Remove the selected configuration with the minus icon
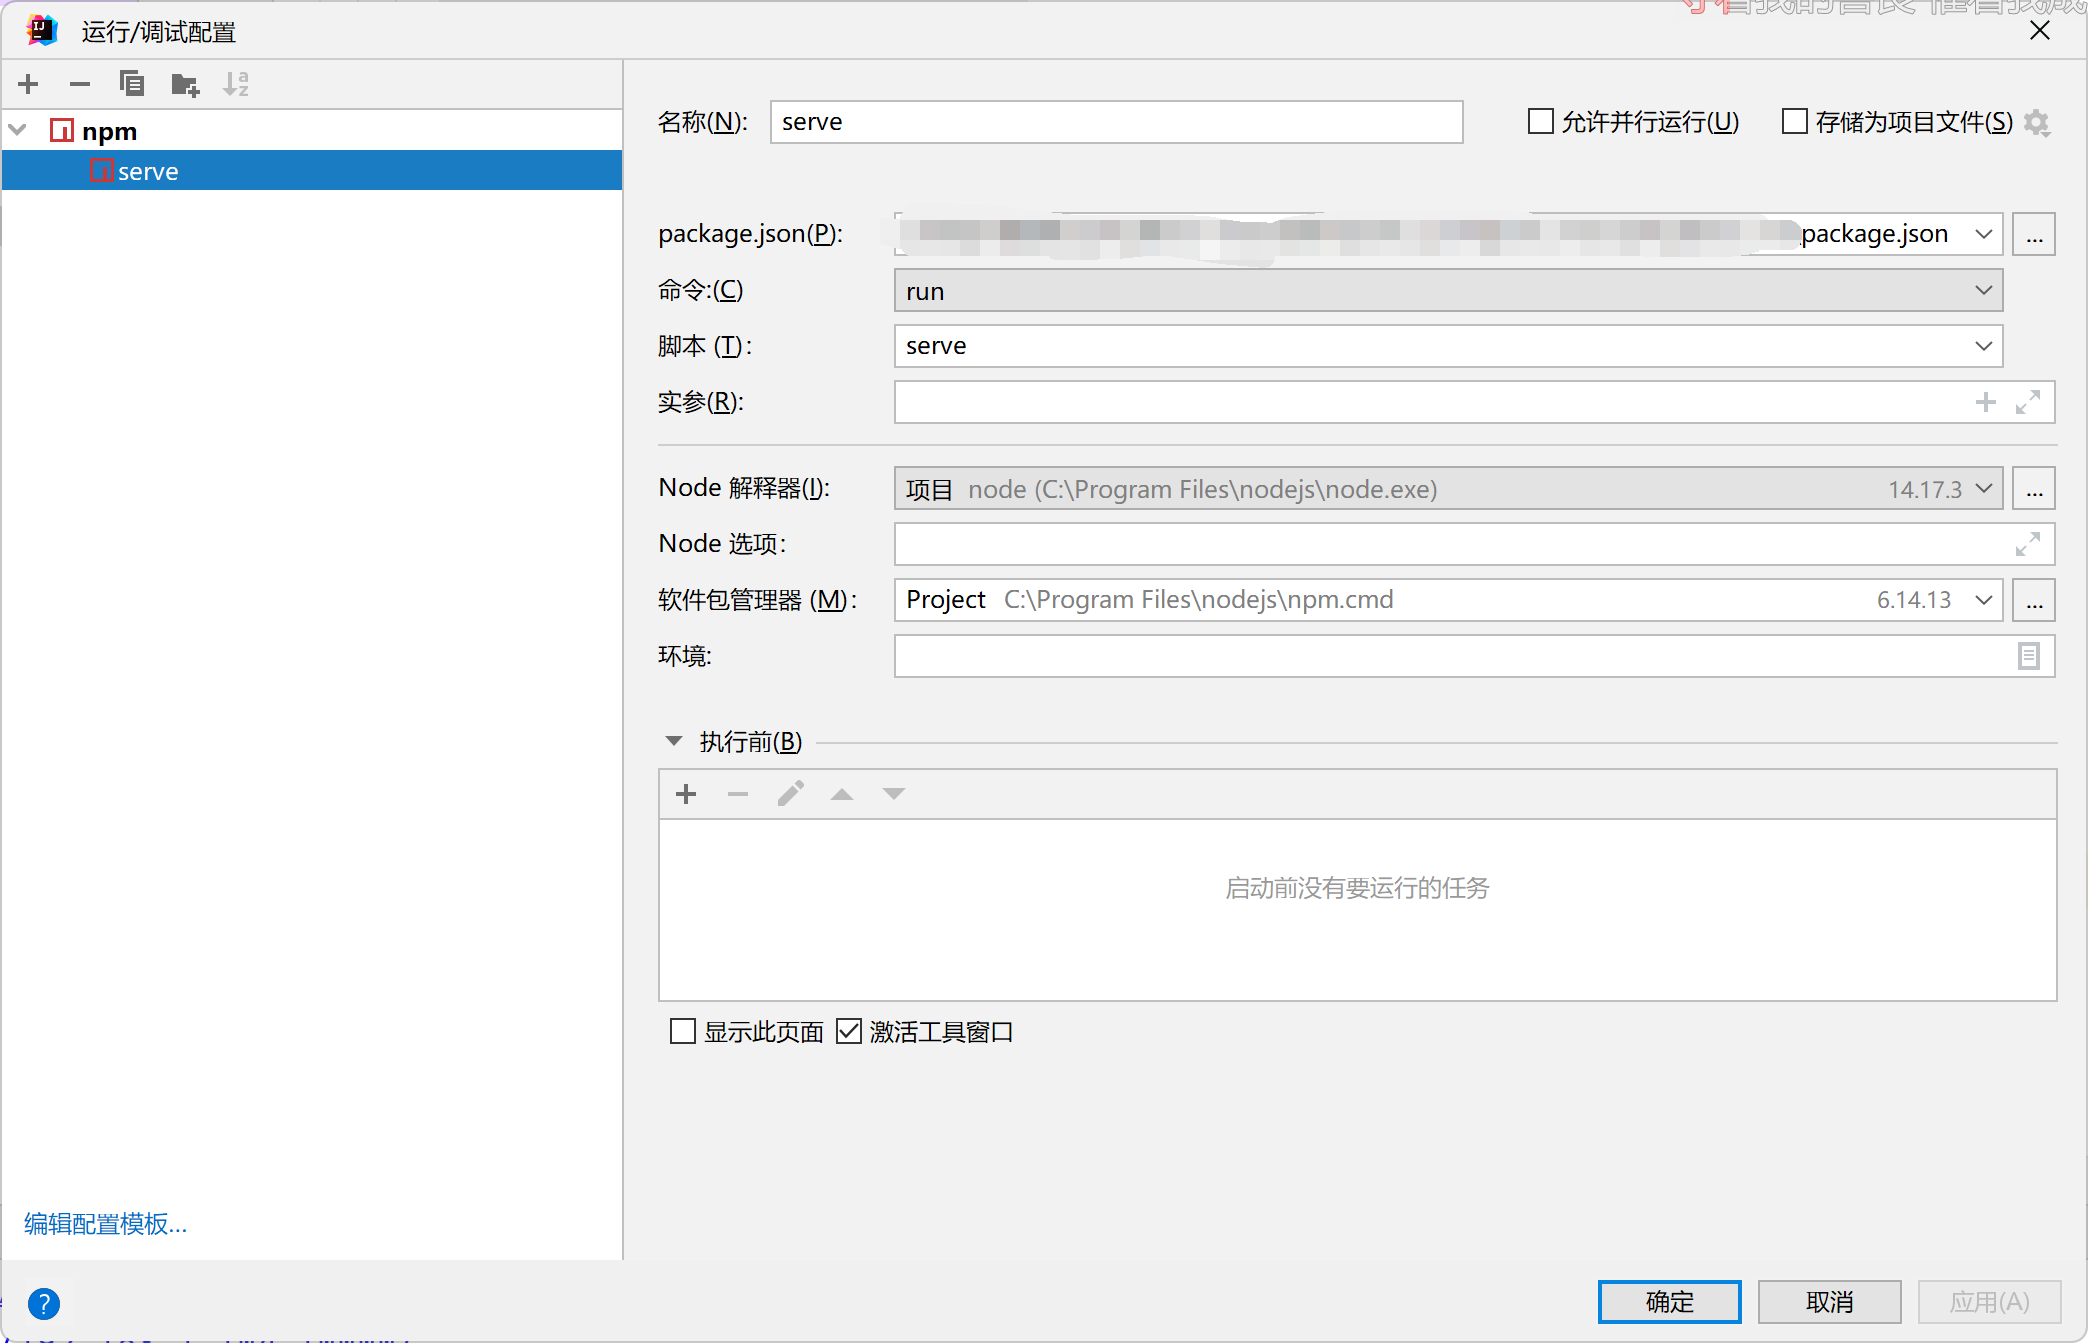The height and width of the screenshot is (1343, 2088). [x=80, y=84]
